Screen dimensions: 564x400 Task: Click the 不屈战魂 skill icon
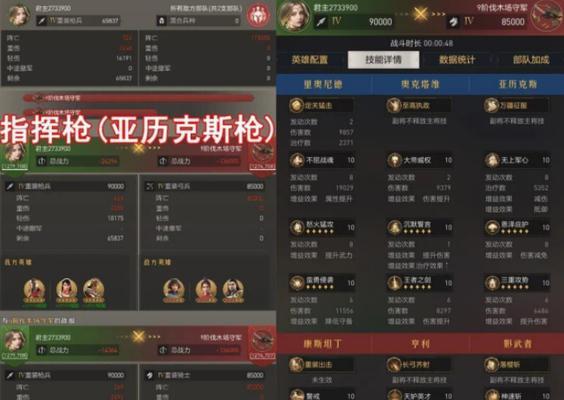(297, 160)
